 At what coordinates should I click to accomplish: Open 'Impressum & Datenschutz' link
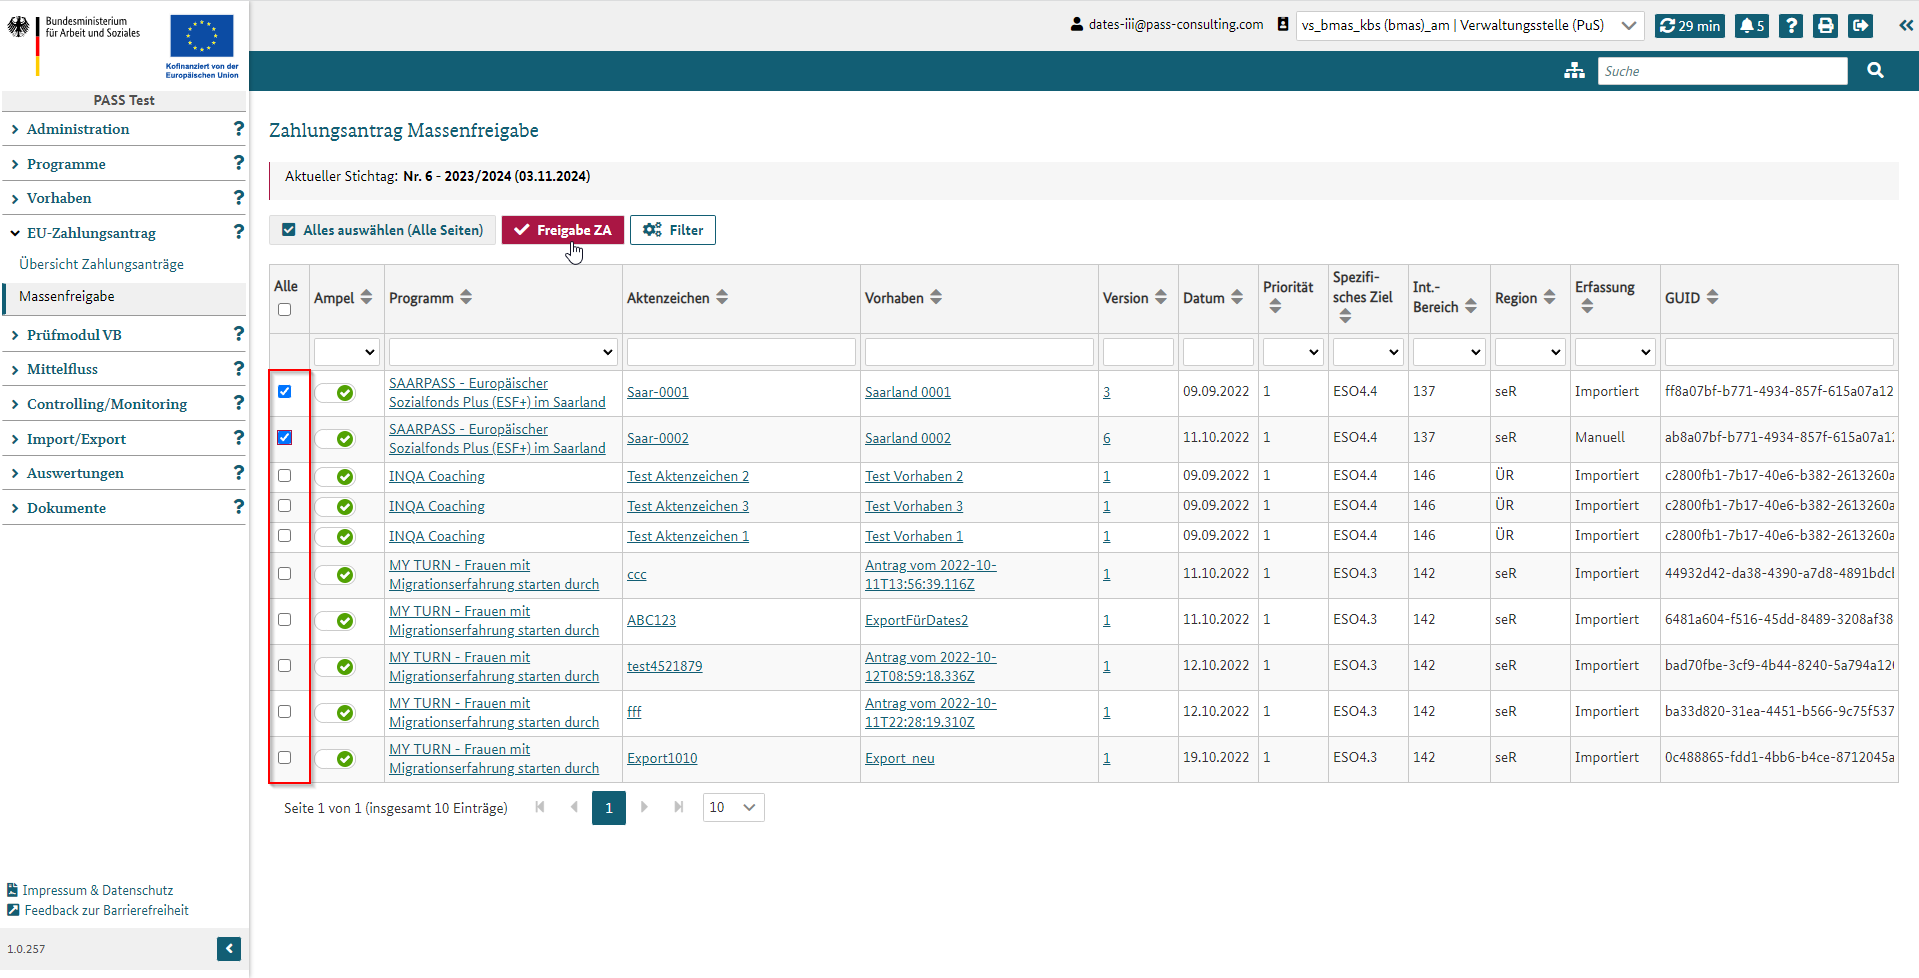(98, 890)
